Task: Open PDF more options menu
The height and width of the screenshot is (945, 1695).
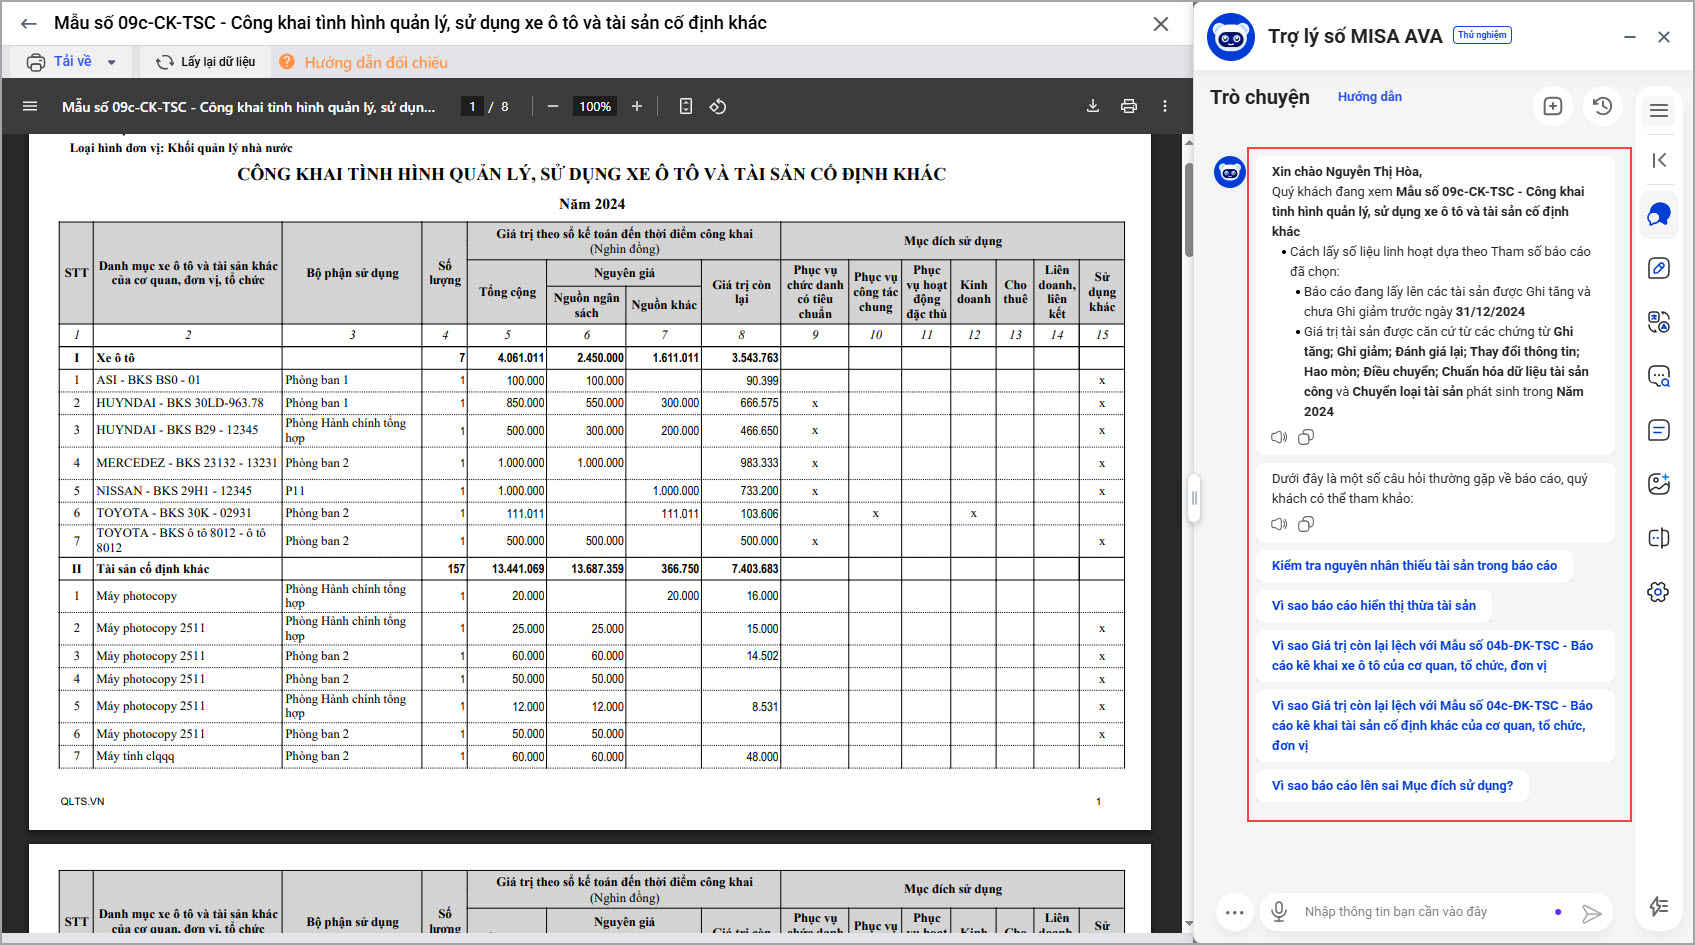Action: pos(1165,106)
